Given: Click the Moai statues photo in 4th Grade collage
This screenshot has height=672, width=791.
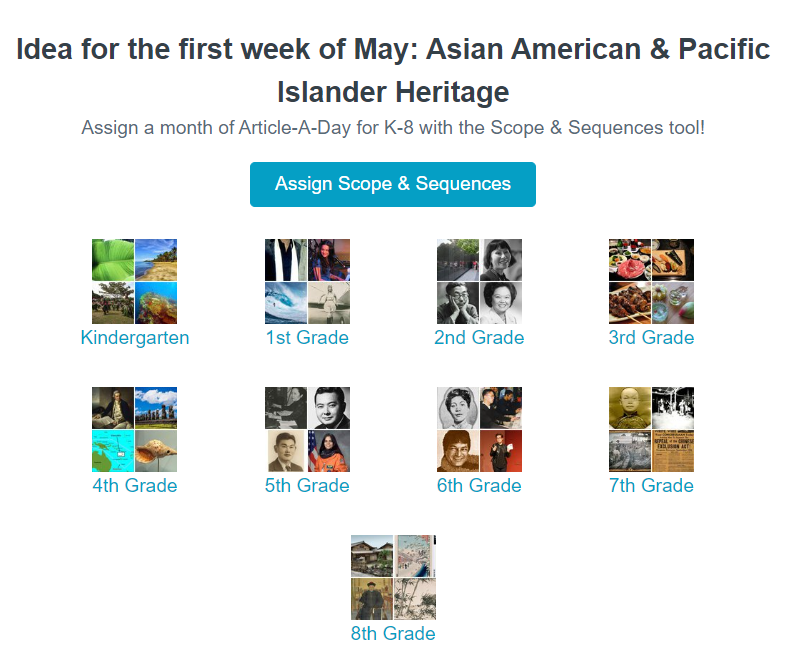Looking at the screenshot, I should (x=156, y=407).
